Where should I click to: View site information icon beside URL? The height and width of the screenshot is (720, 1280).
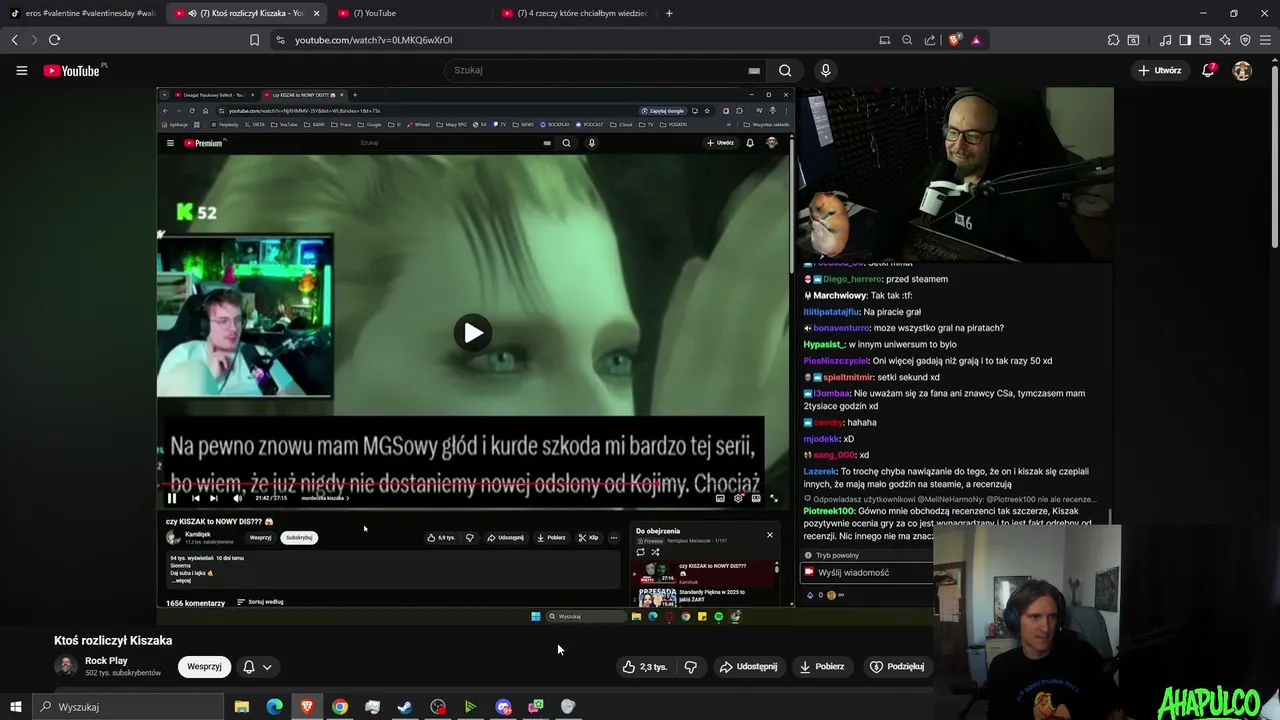tap(280, 40)
